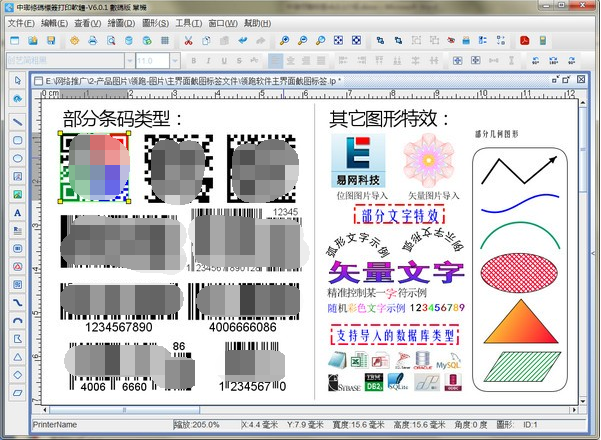The width and height of the screenshot is (601, 440).
Task: Select the triangle shape tool in left toolbox
Action: [x=18, y=357]
